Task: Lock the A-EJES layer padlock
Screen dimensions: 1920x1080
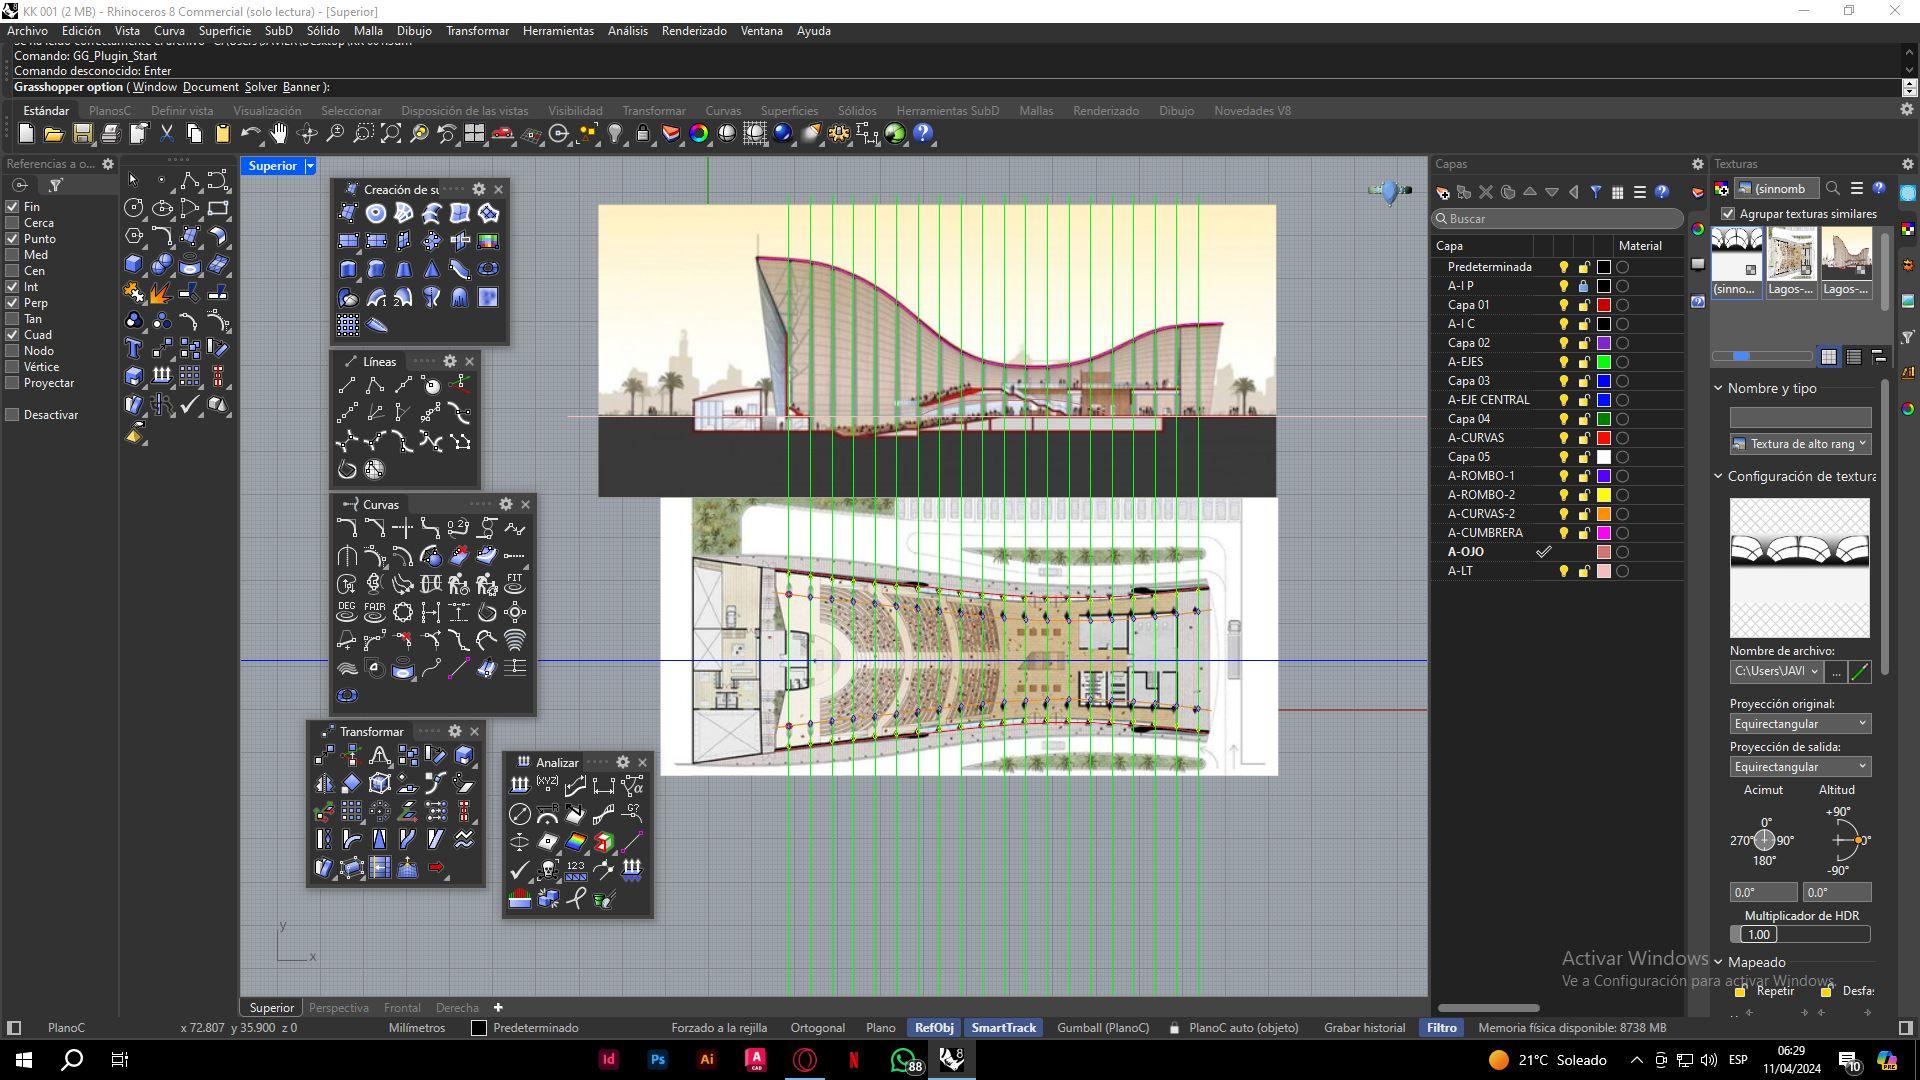Action: (x=1584, y=362)
